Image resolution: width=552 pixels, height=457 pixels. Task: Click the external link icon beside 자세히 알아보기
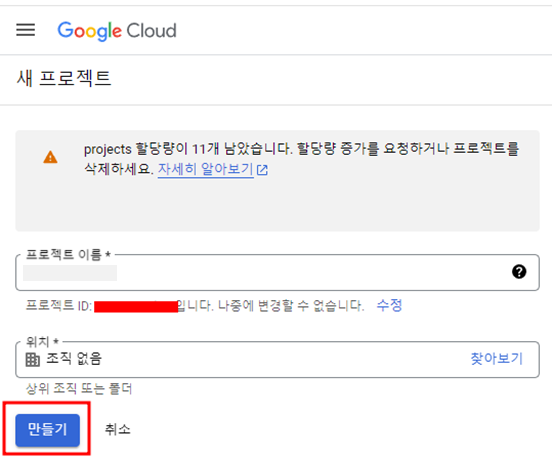[262, 170]
